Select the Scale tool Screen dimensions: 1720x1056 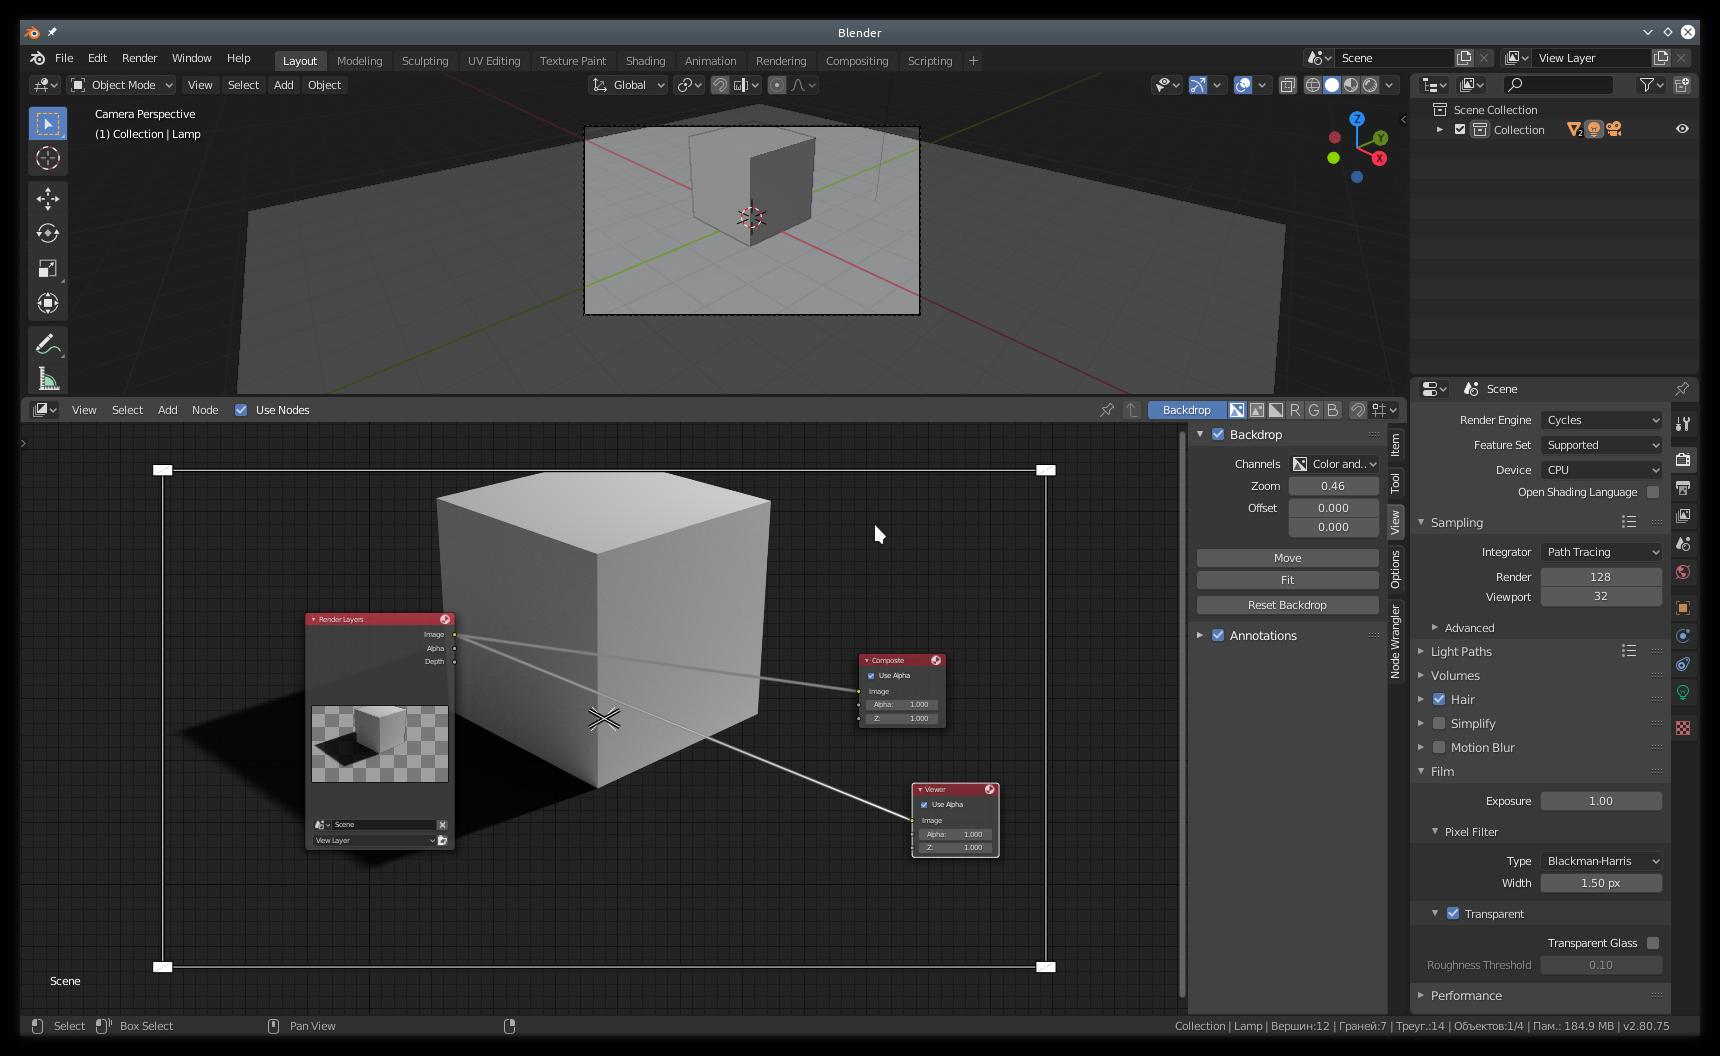click(x=47, y=269)
